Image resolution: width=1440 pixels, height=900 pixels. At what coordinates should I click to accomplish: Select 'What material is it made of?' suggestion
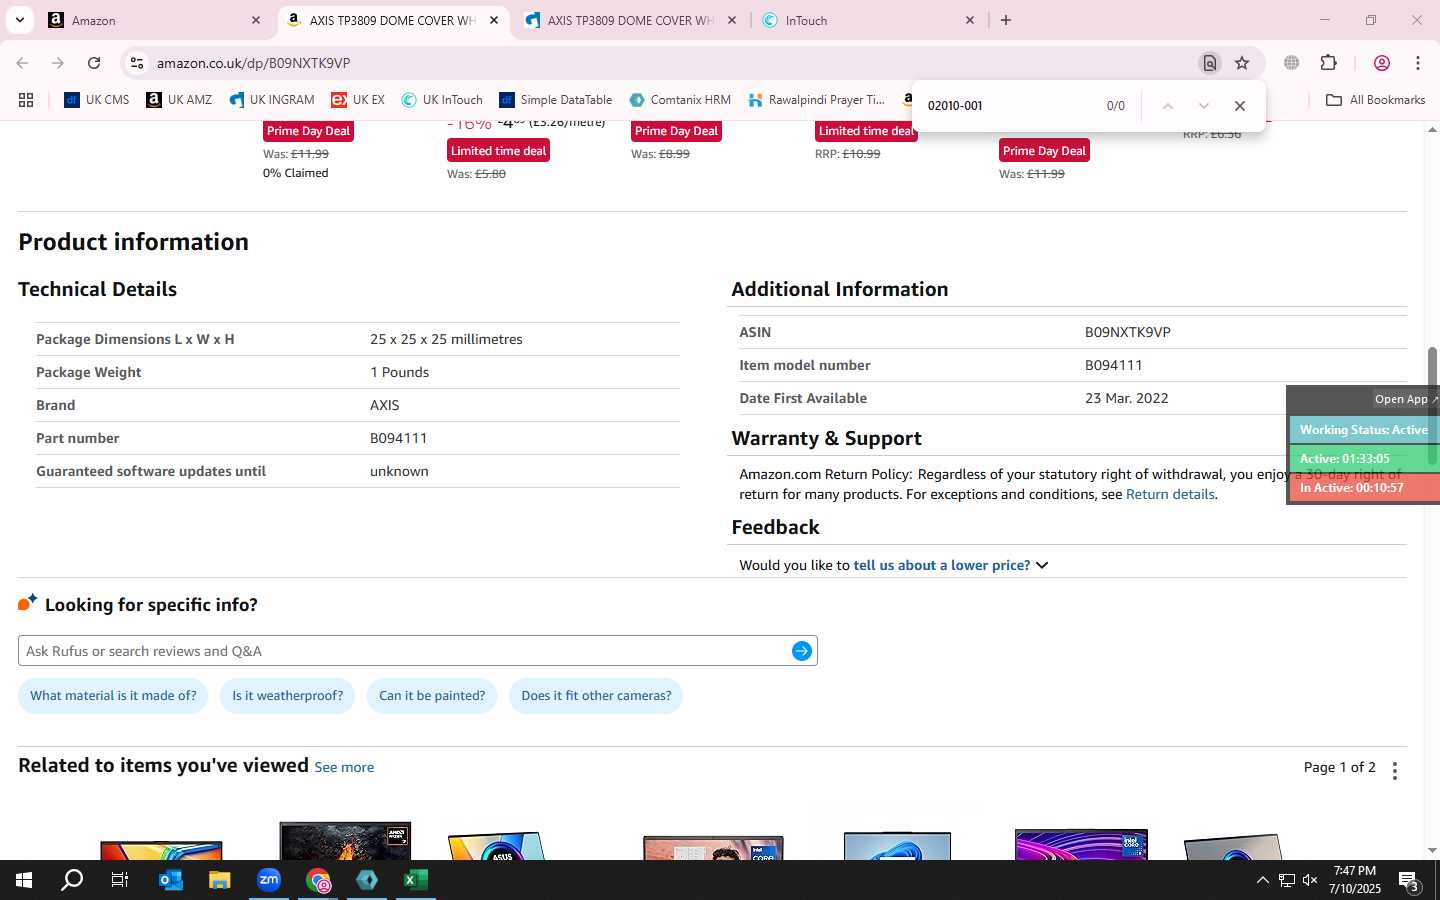[x=113, y=696]
